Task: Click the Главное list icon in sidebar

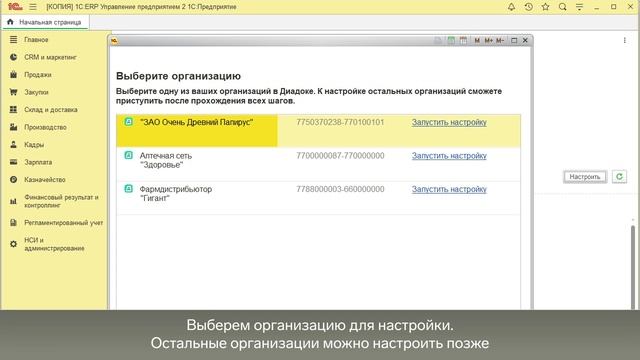Action: (x=13, y=40)
